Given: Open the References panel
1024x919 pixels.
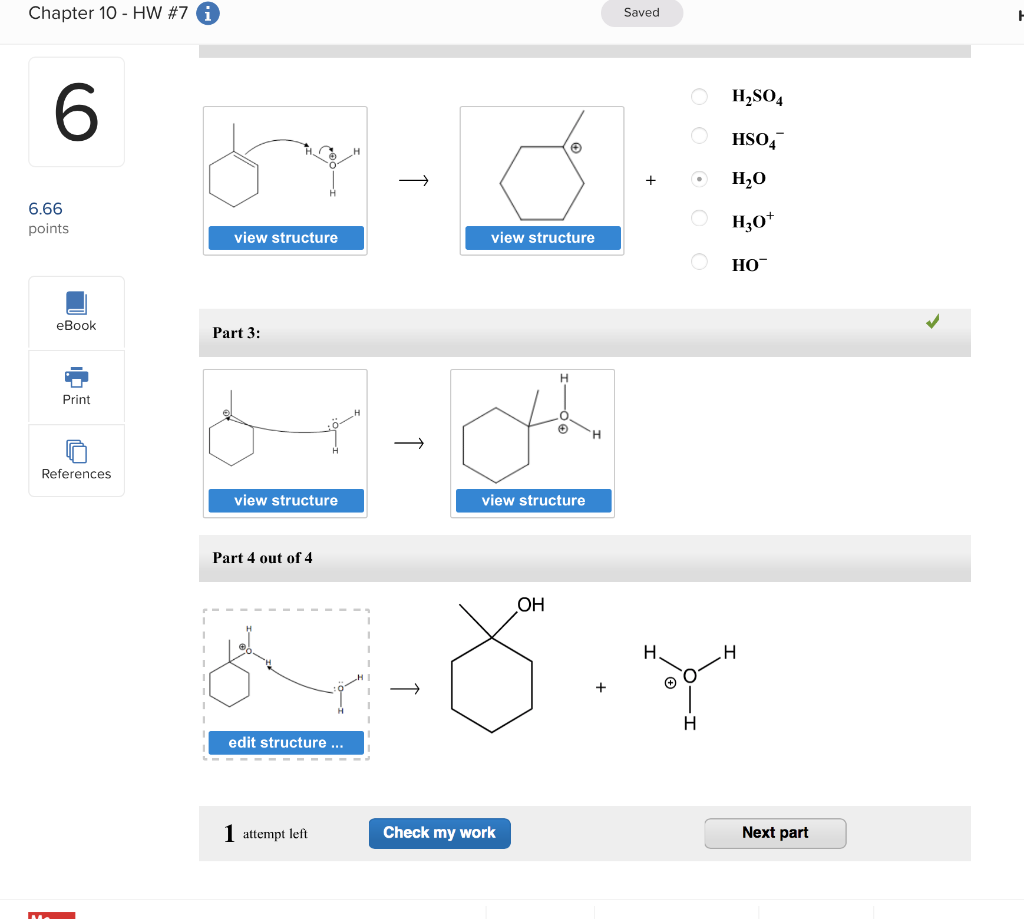Looking at the screenshot, I should tap(76, 460).
